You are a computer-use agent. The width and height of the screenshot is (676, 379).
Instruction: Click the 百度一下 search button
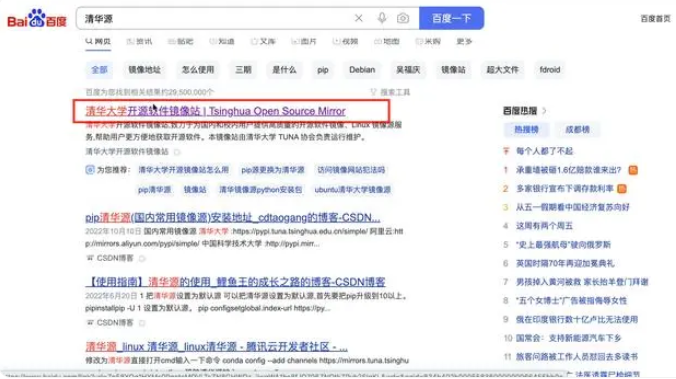(x=451, y=18)
